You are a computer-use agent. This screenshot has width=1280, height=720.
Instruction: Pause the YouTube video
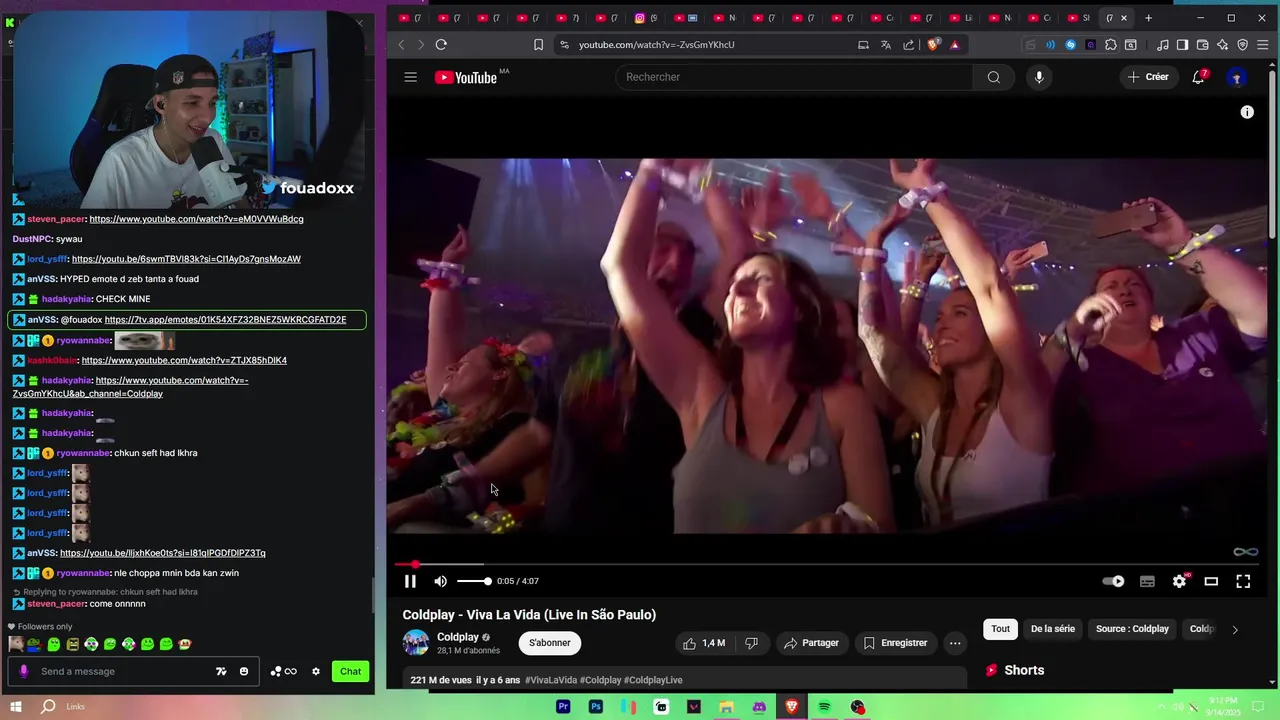click(x=410, y=581)
